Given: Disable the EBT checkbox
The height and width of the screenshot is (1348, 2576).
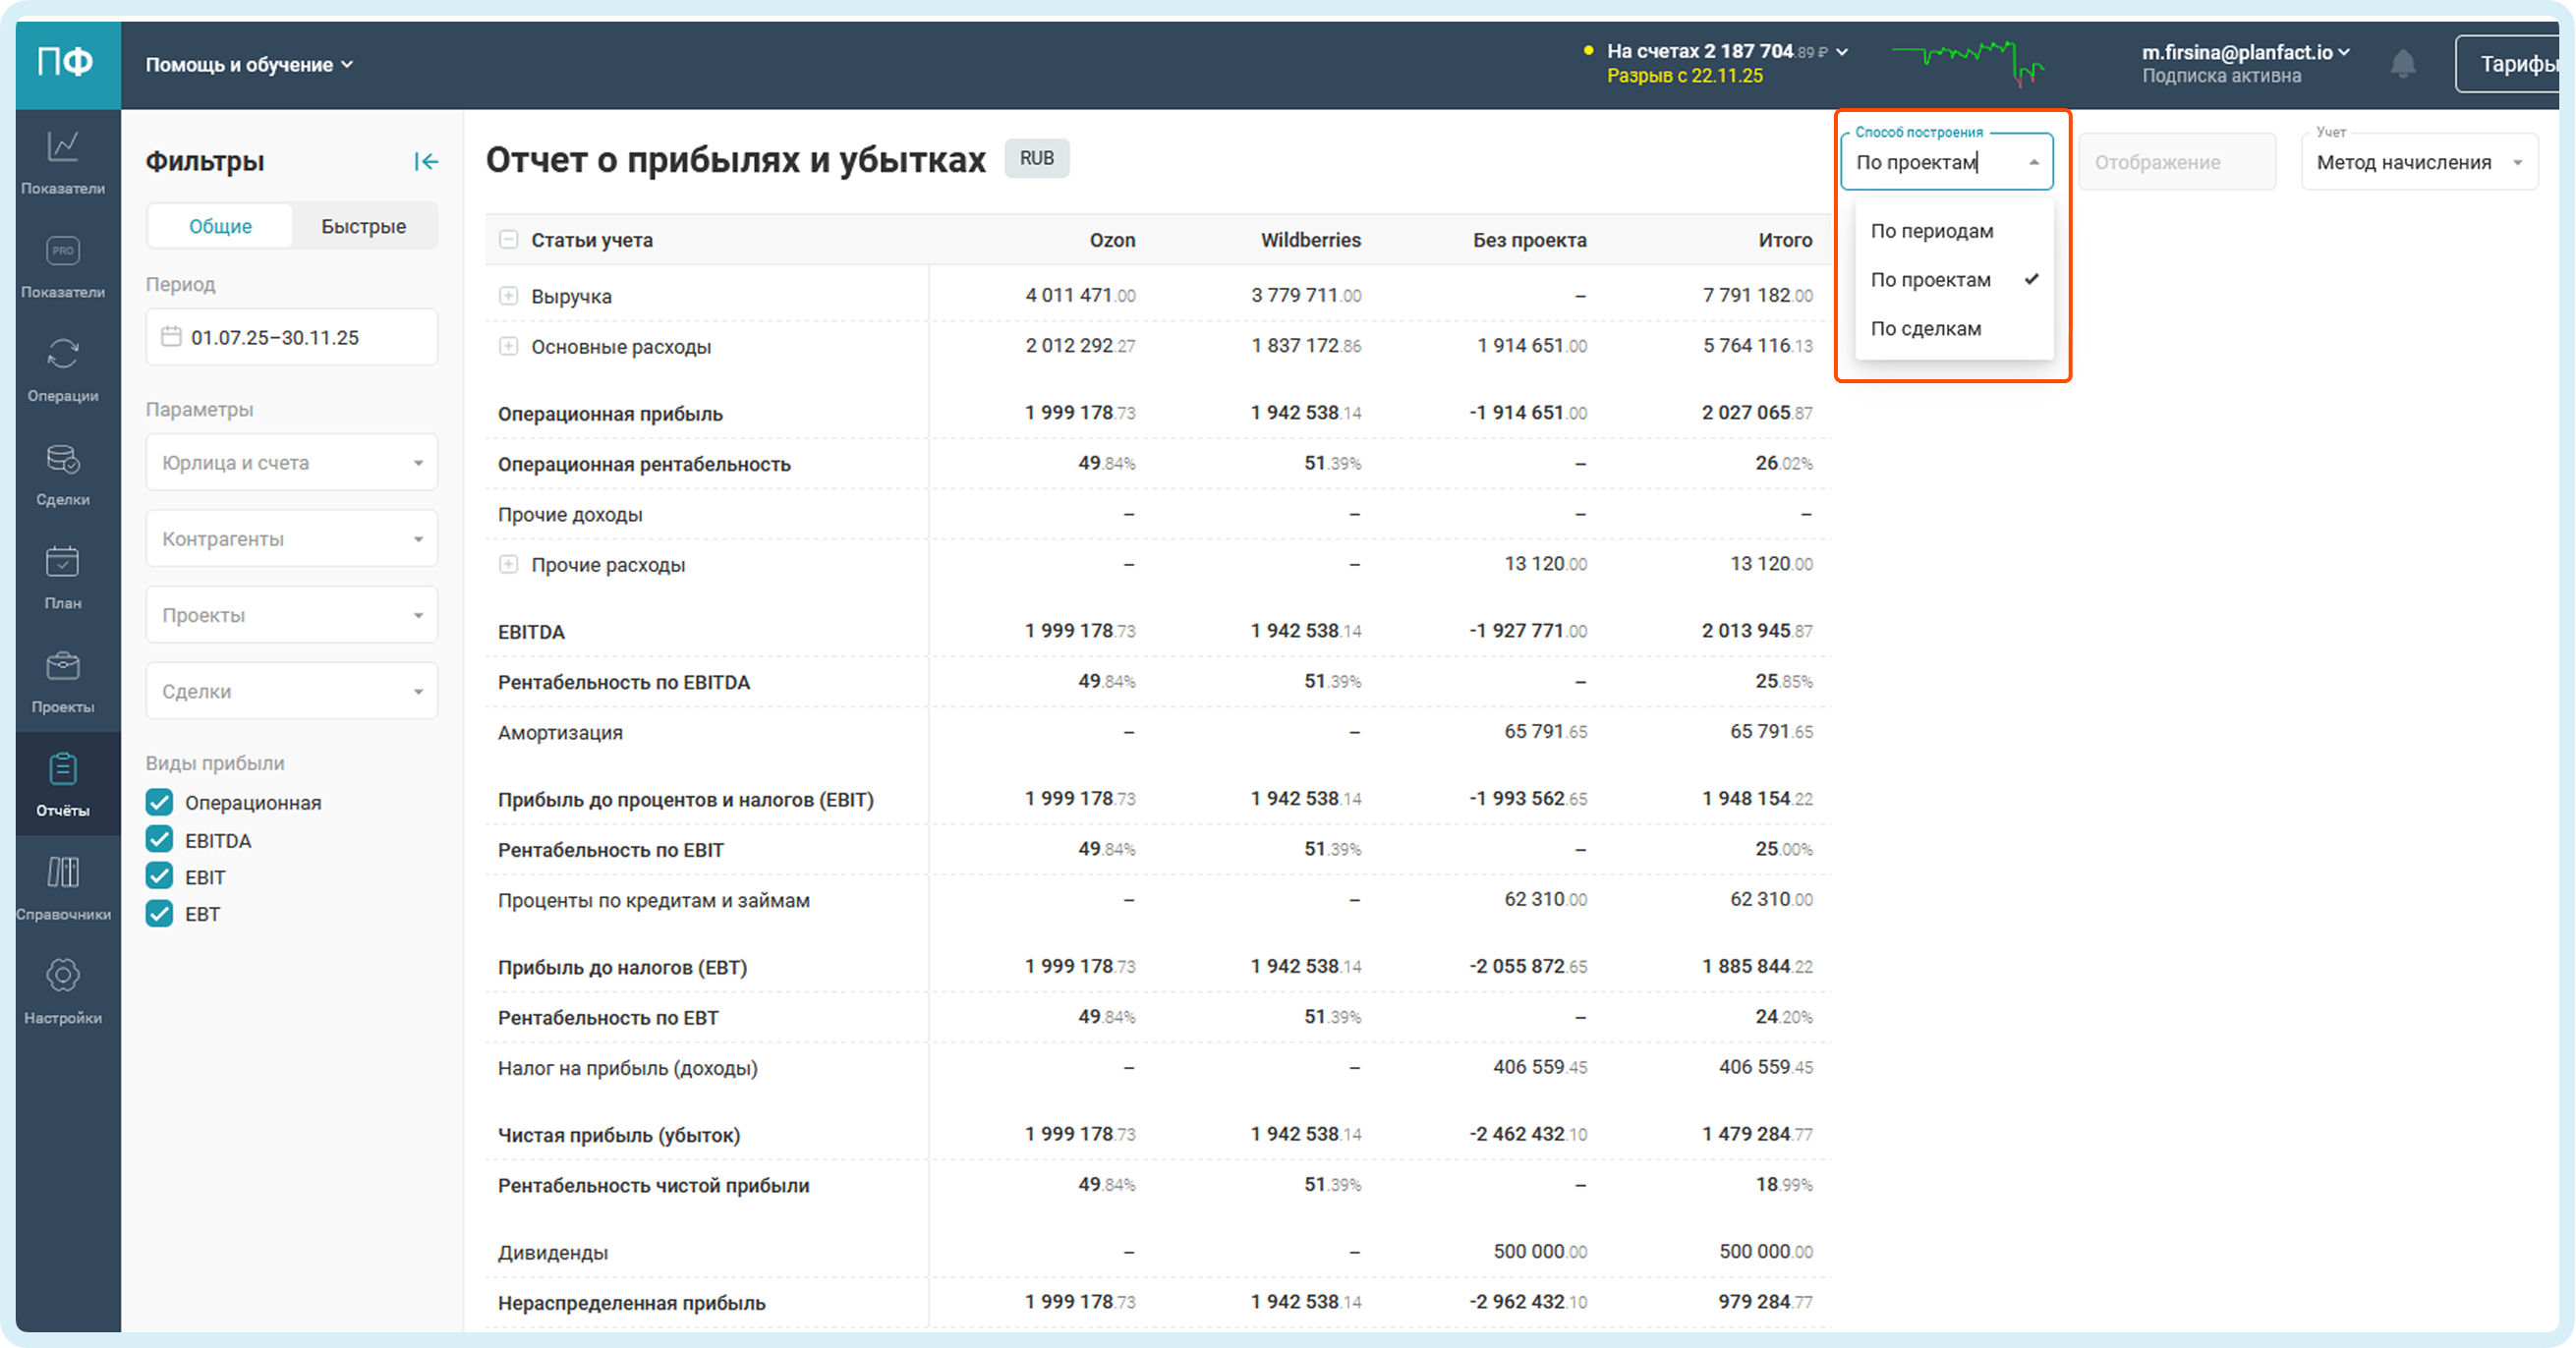Looking at the screenshot, I should 159,913.
